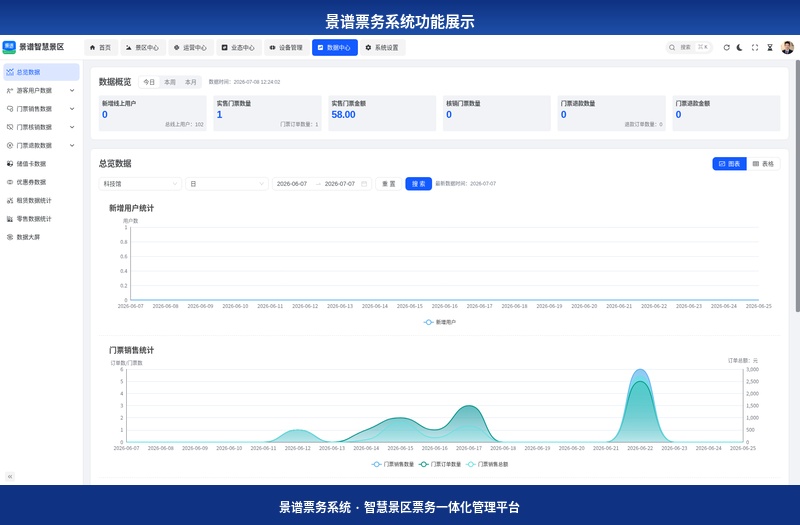The image size is (800, 525).
Task: Click the 搜索 input in top bar
Action: pos(689,47)
